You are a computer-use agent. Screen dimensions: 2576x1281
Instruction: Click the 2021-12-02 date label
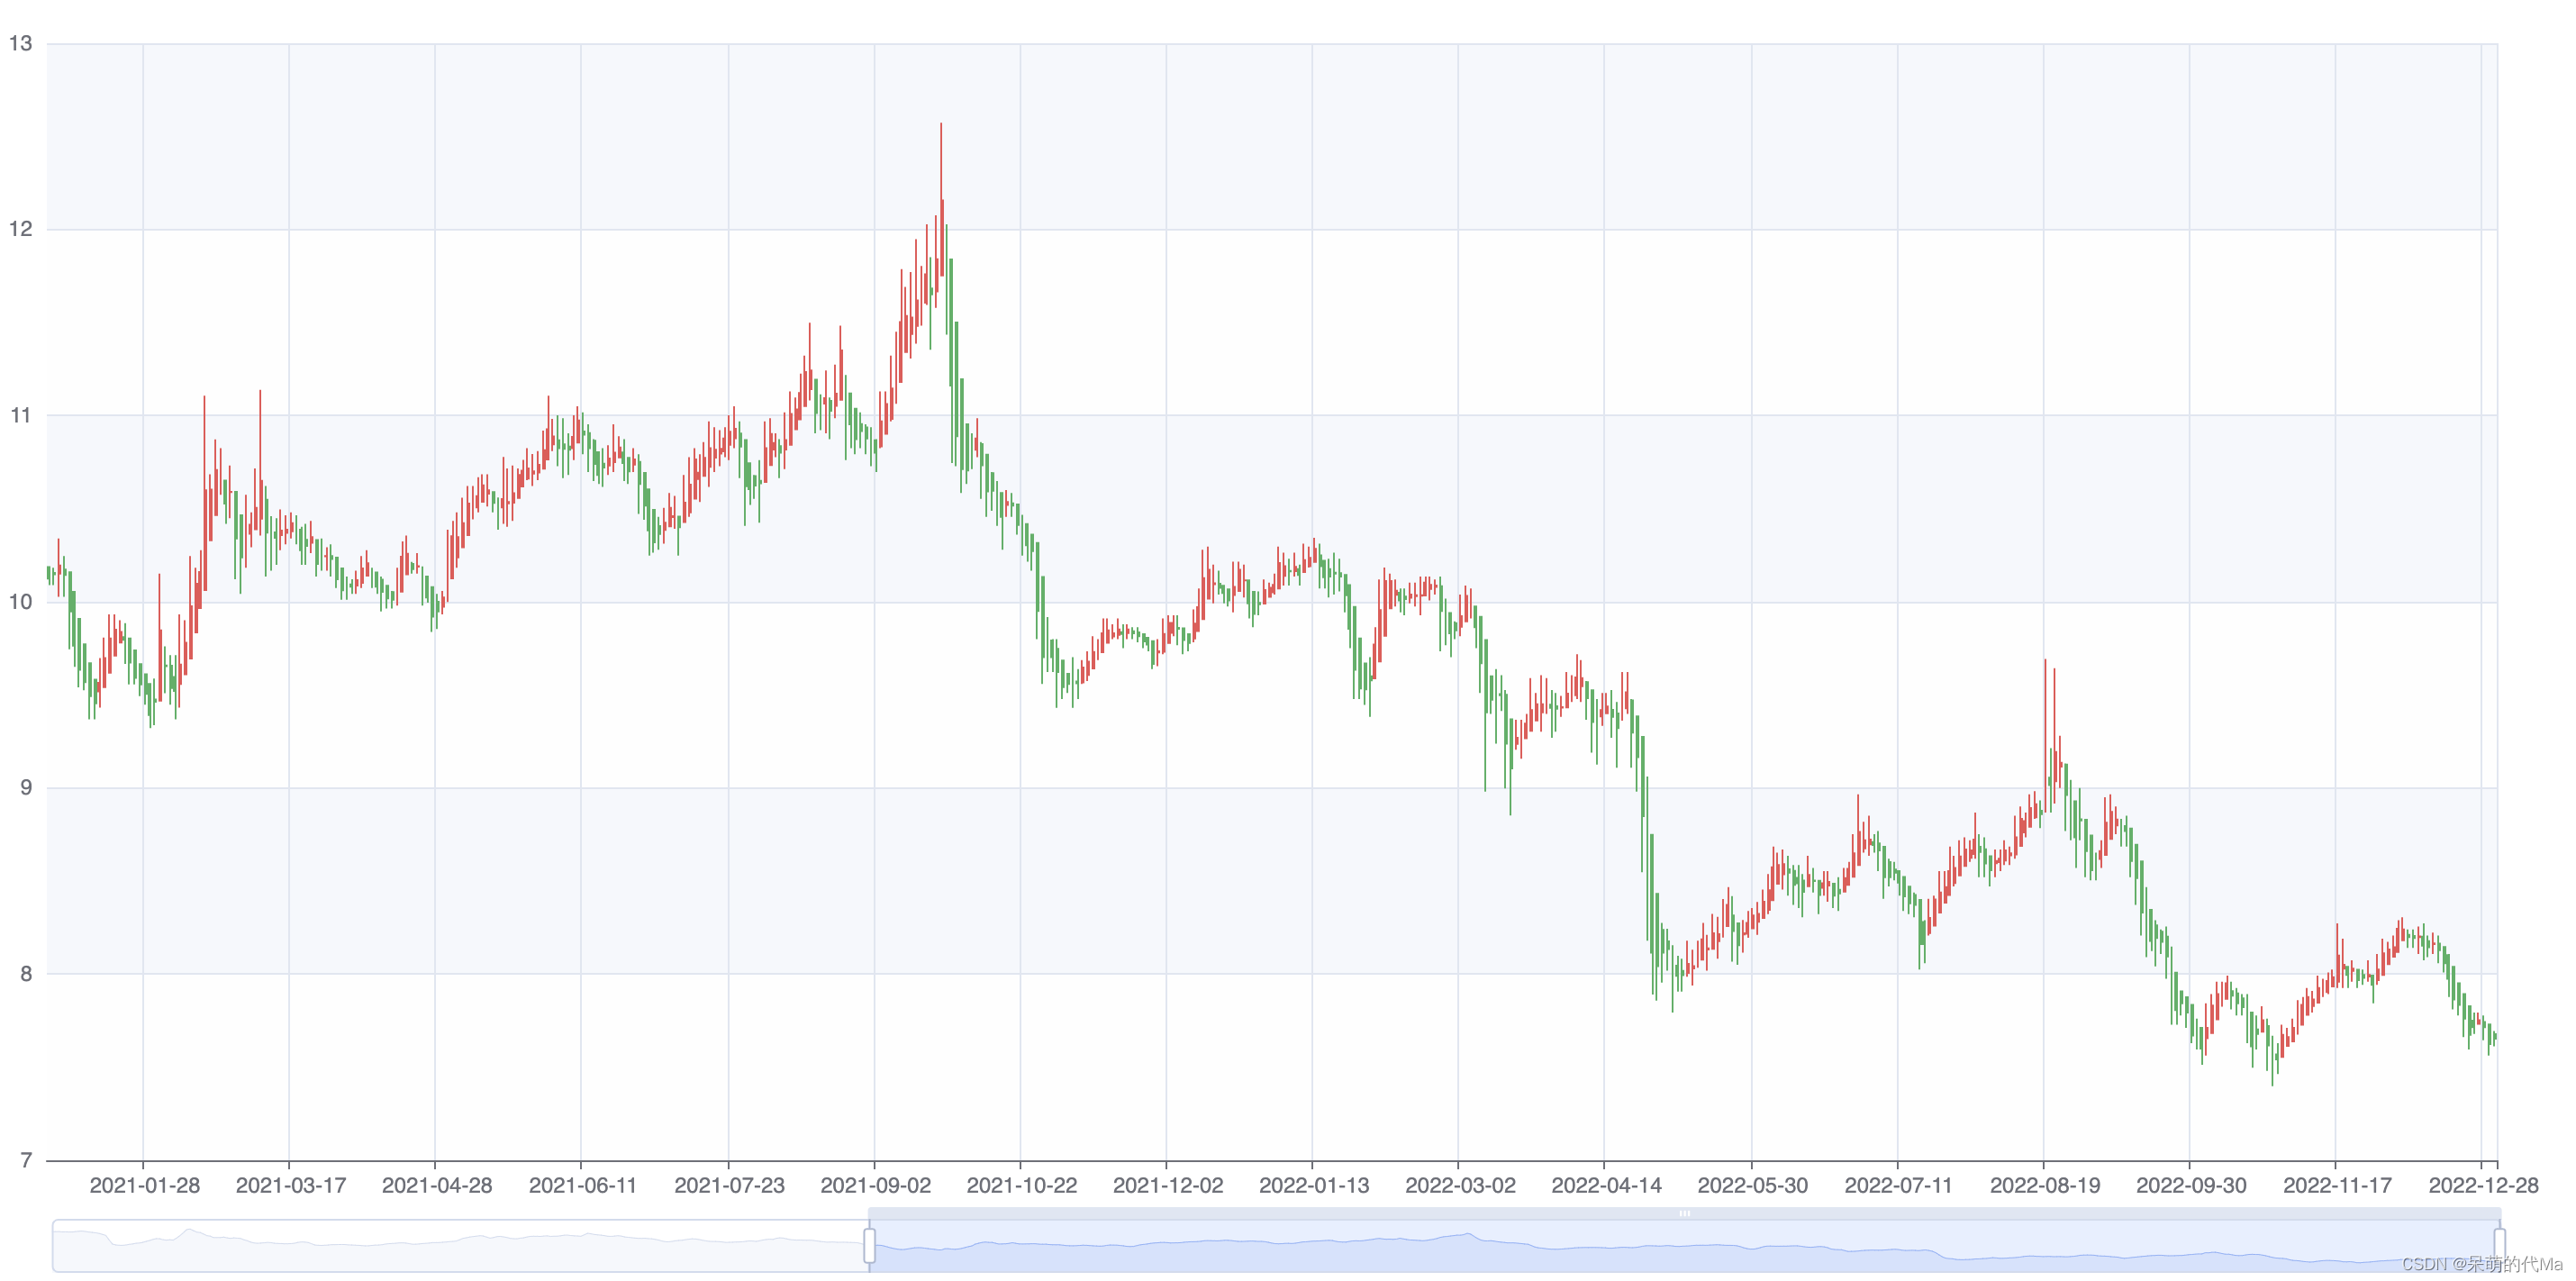(1168, 1185)
